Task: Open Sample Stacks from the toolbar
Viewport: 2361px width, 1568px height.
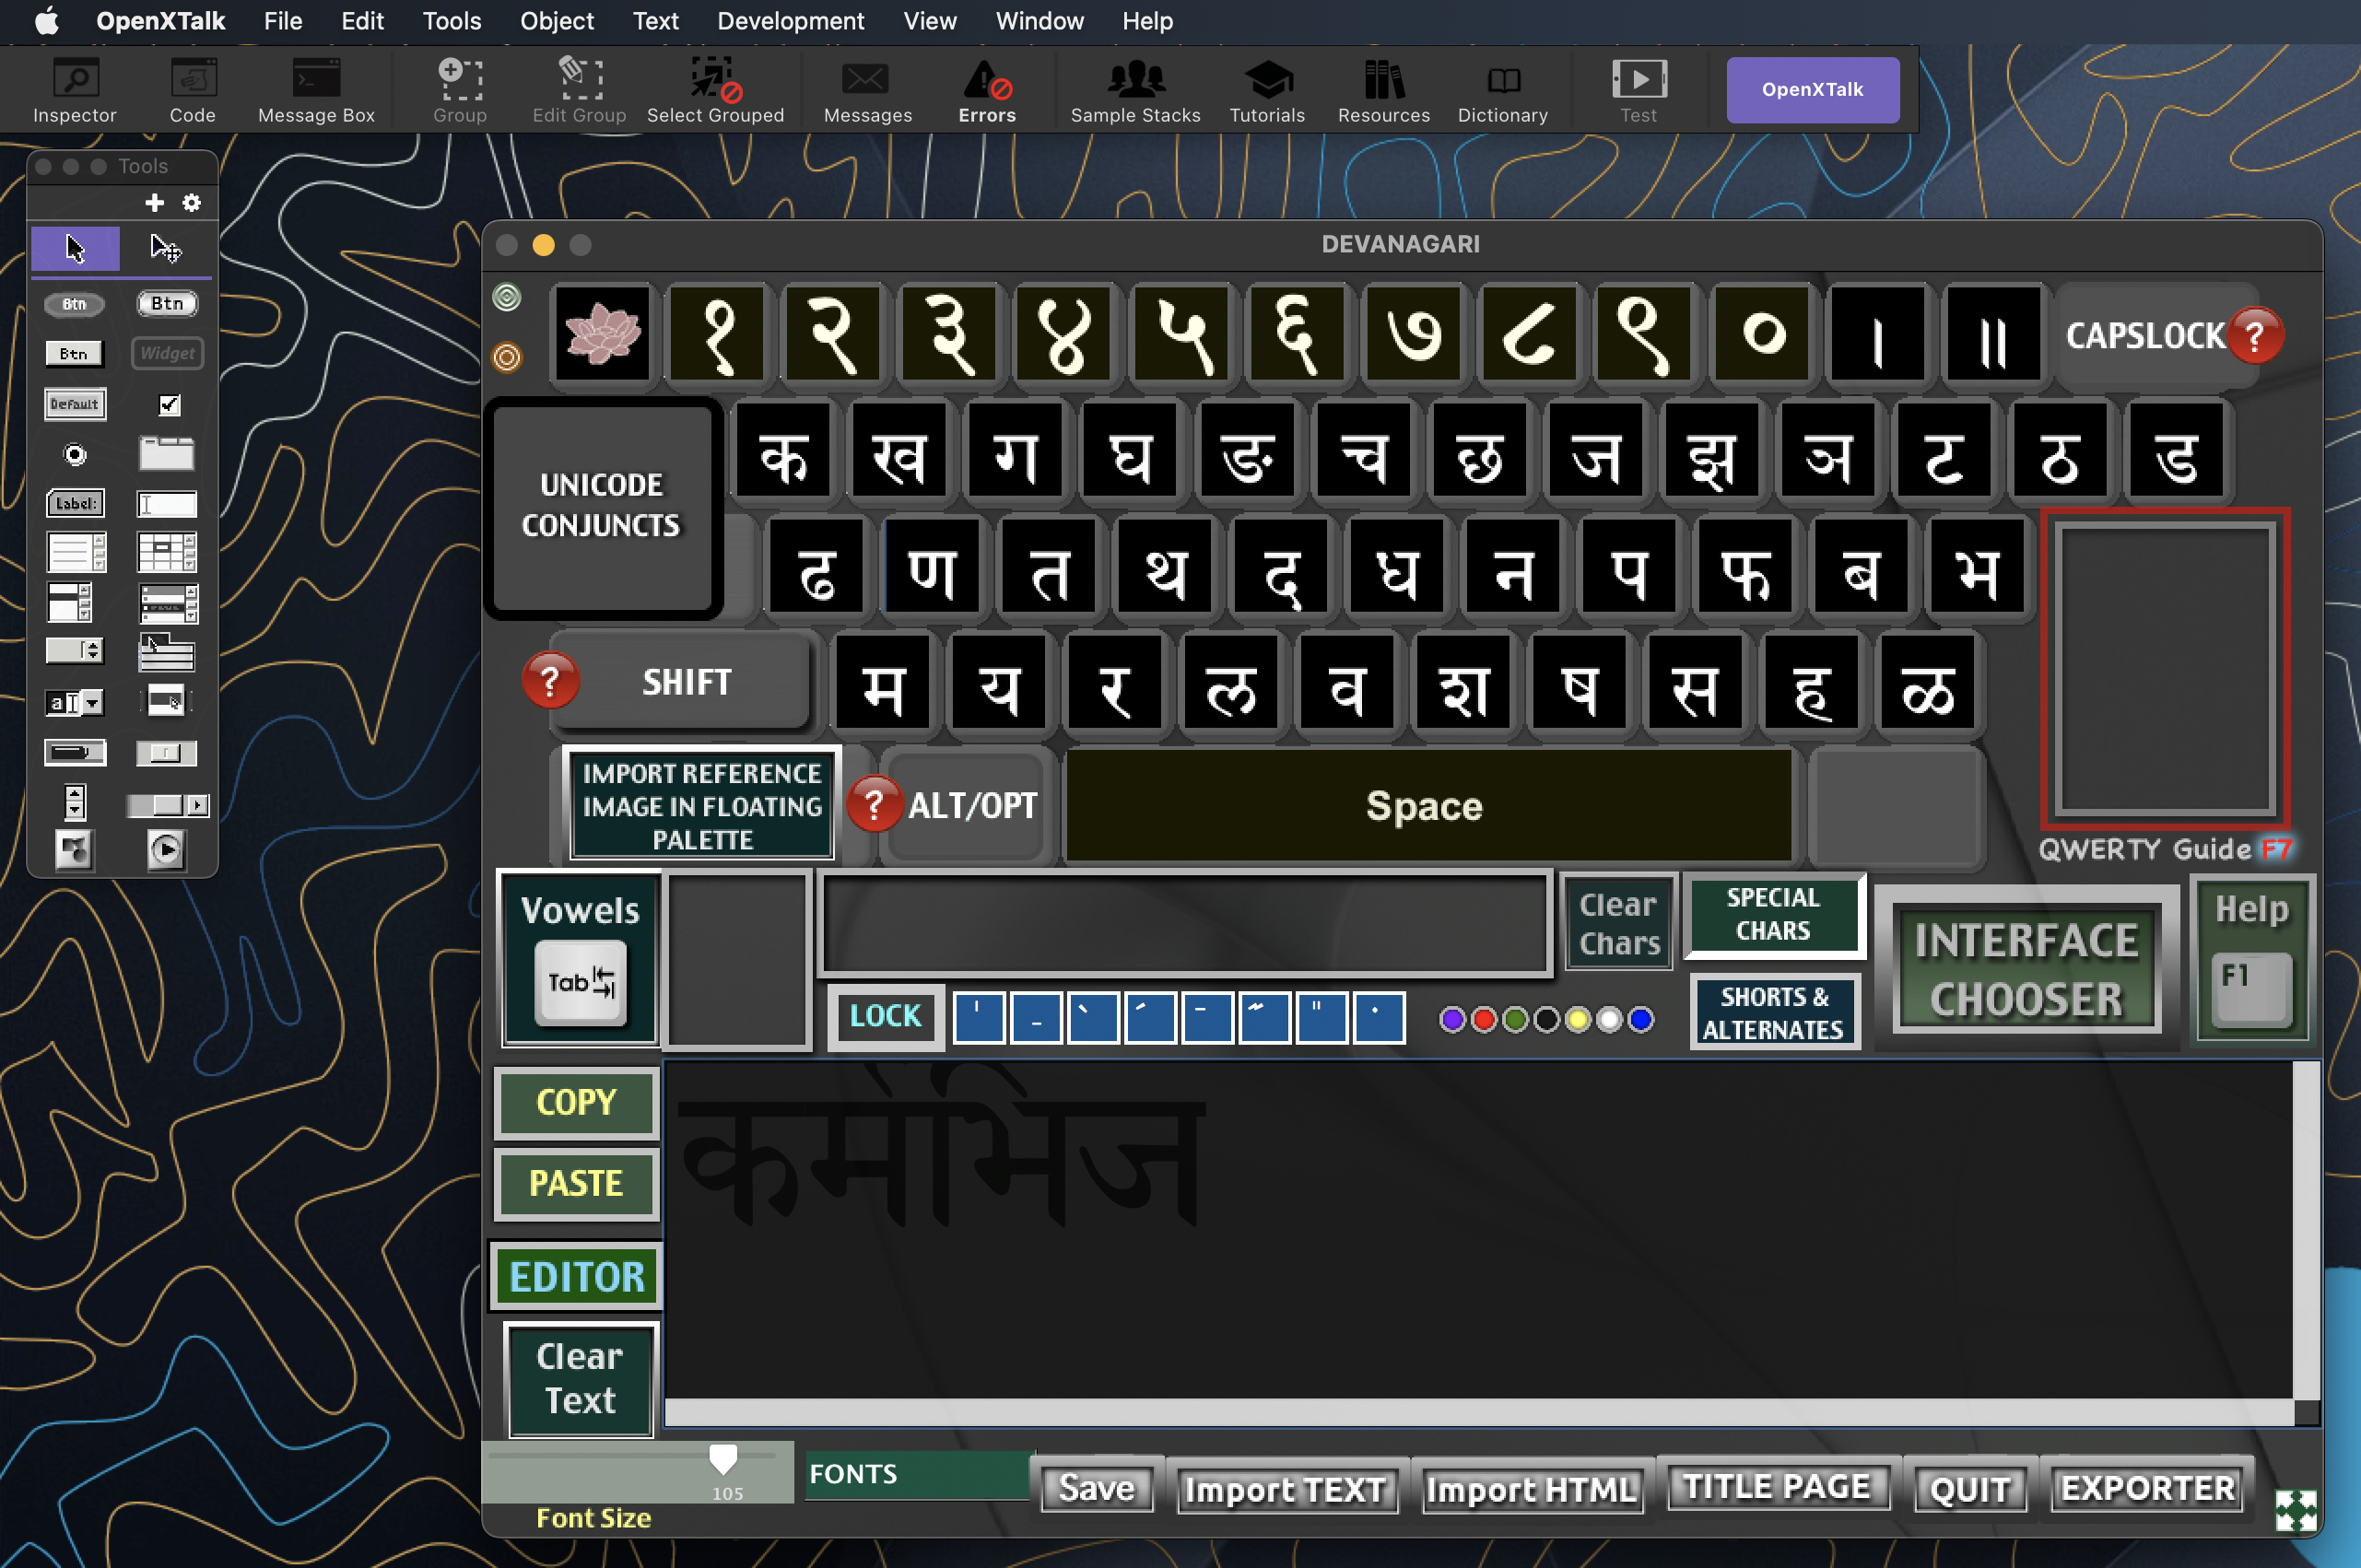Action: (1135, 90)
